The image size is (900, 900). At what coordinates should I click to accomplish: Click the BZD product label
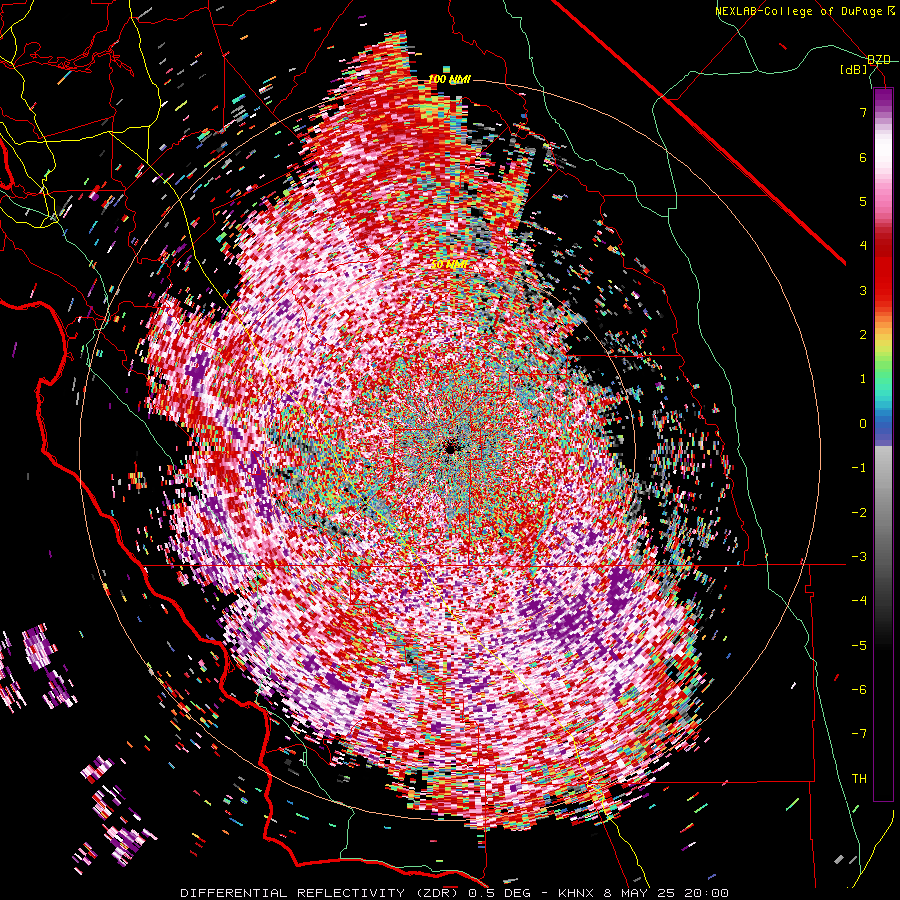[879, 60]
